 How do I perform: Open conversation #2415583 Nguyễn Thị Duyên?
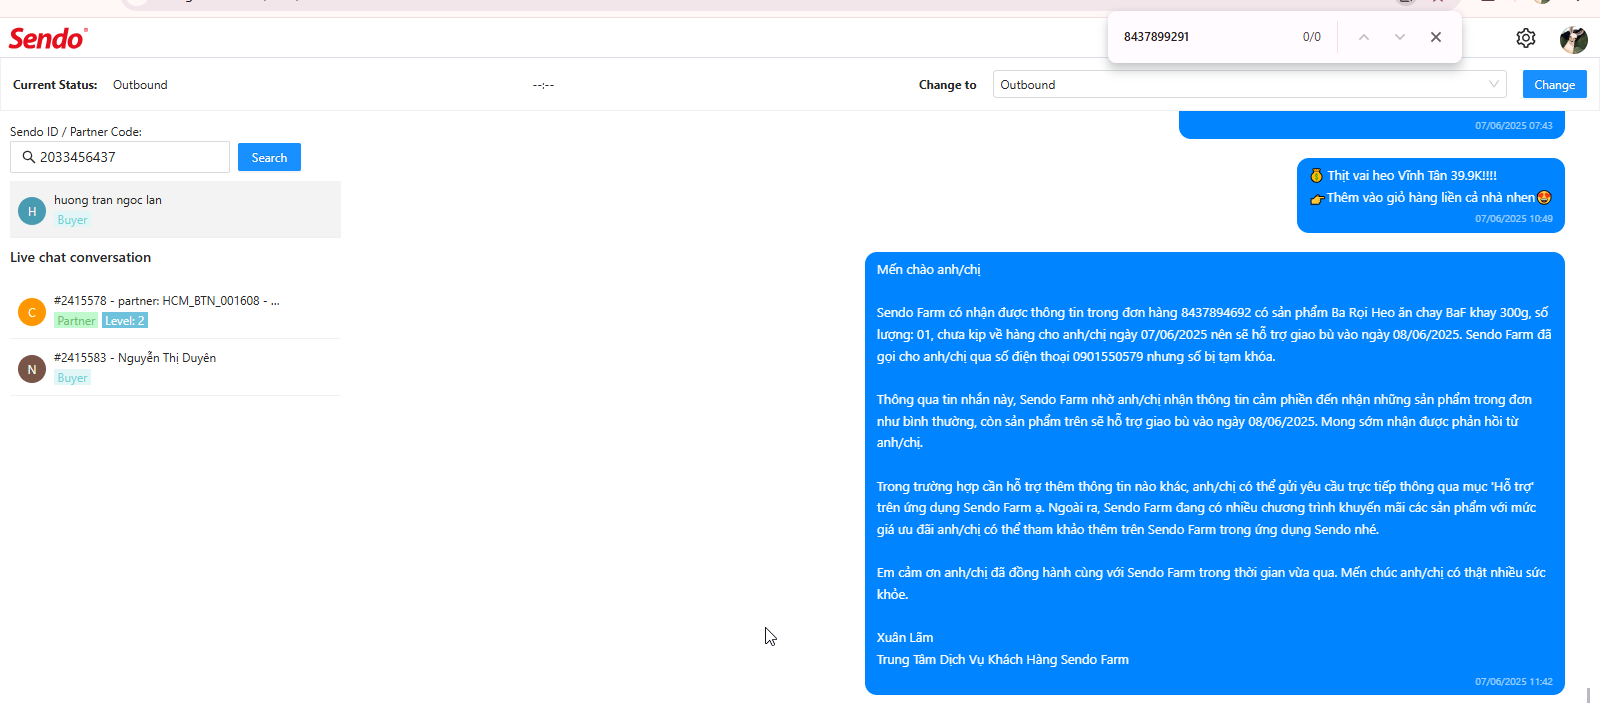pos(175,367)
